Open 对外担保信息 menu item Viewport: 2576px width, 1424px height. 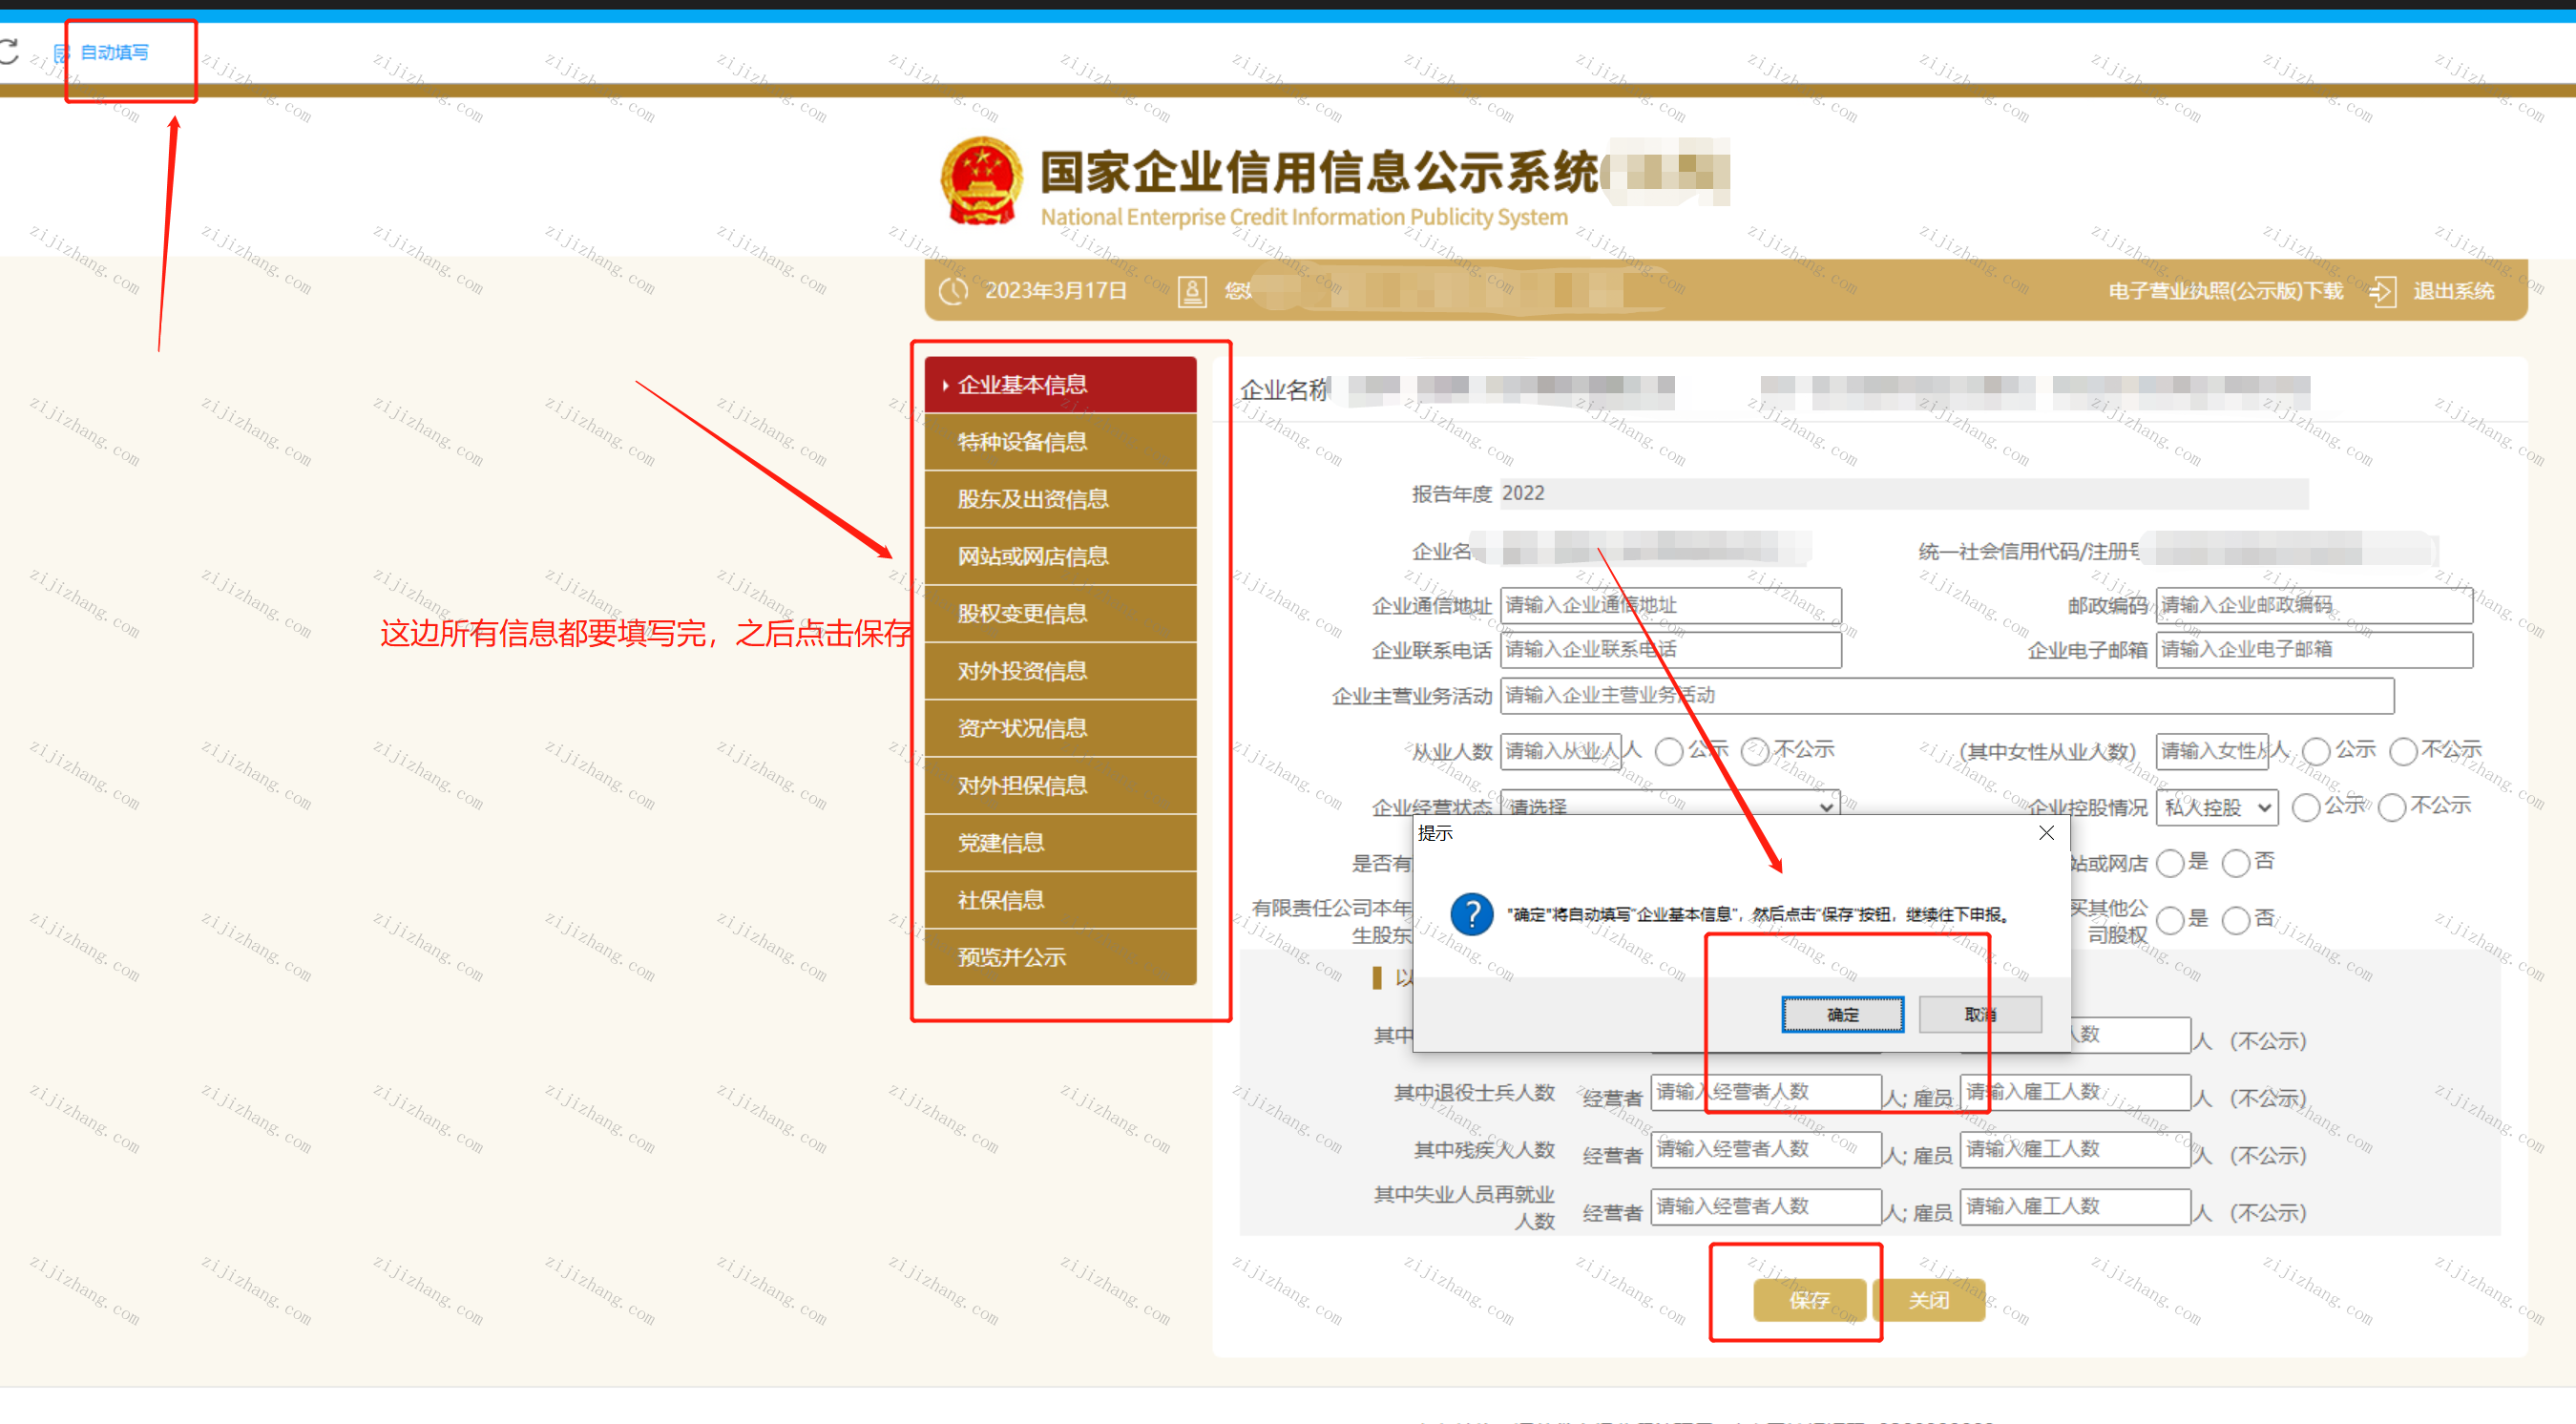[x=1060, y=786]
